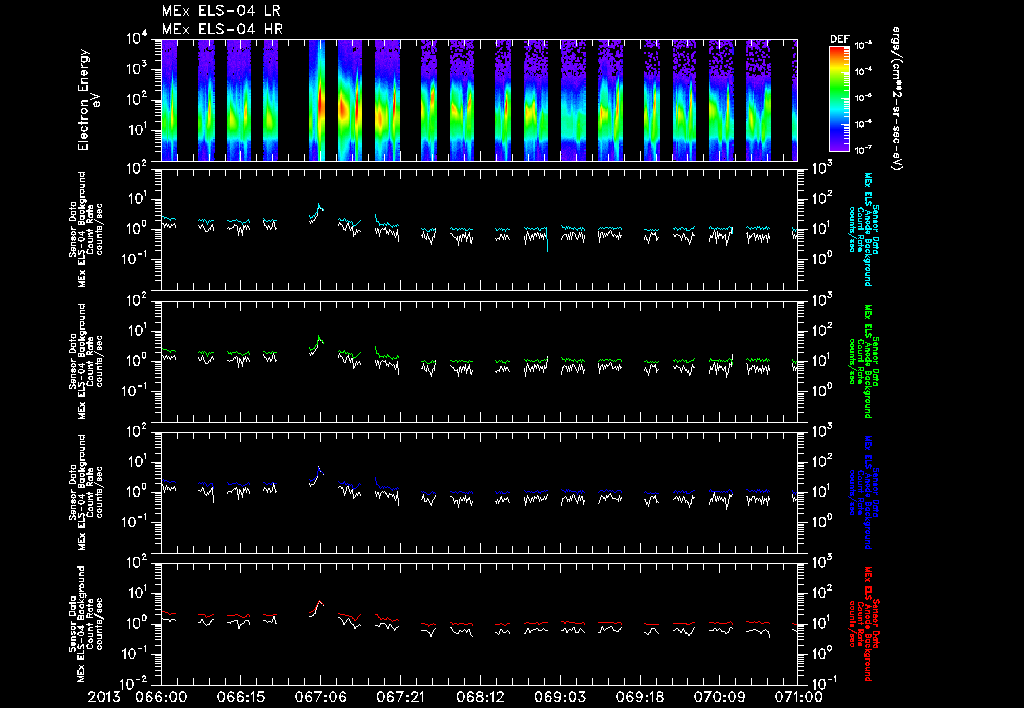Select the '069:18' time tick label

639,698
